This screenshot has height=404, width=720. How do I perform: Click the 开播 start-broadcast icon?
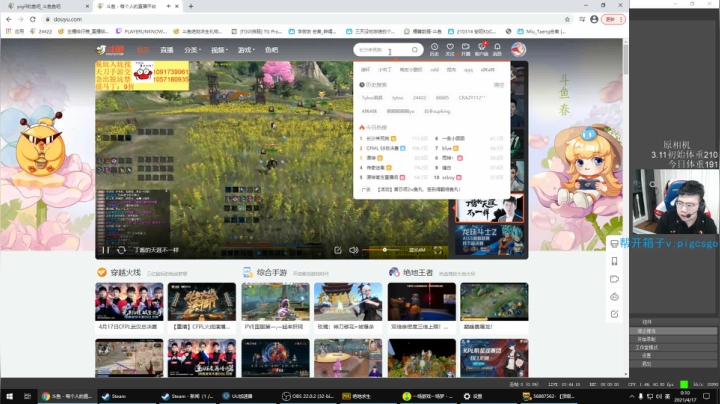point(466,49)
